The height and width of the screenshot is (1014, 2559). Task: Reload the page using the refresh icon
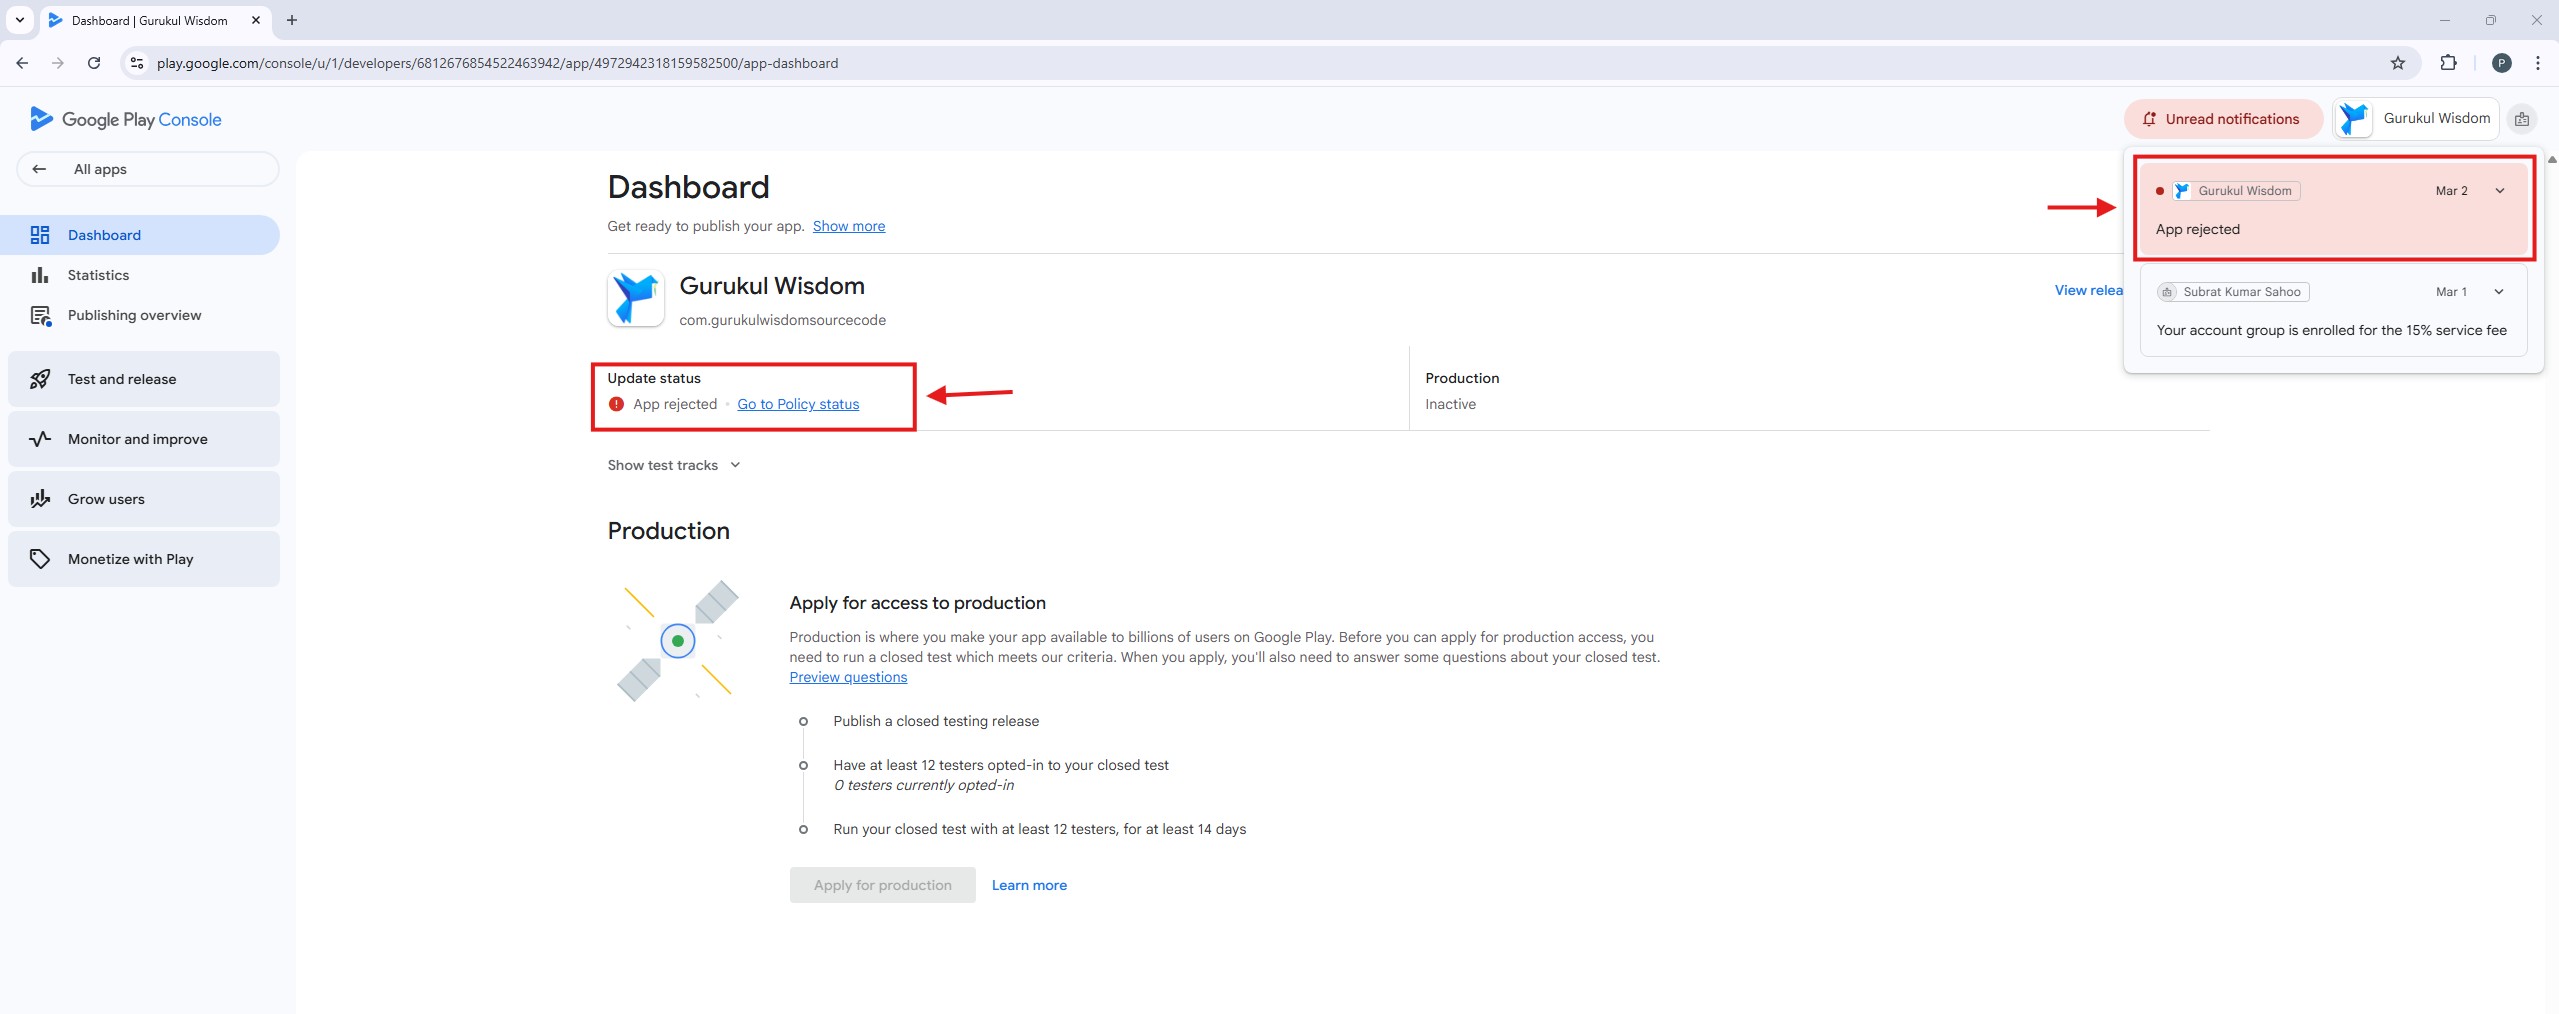point(94,63)
